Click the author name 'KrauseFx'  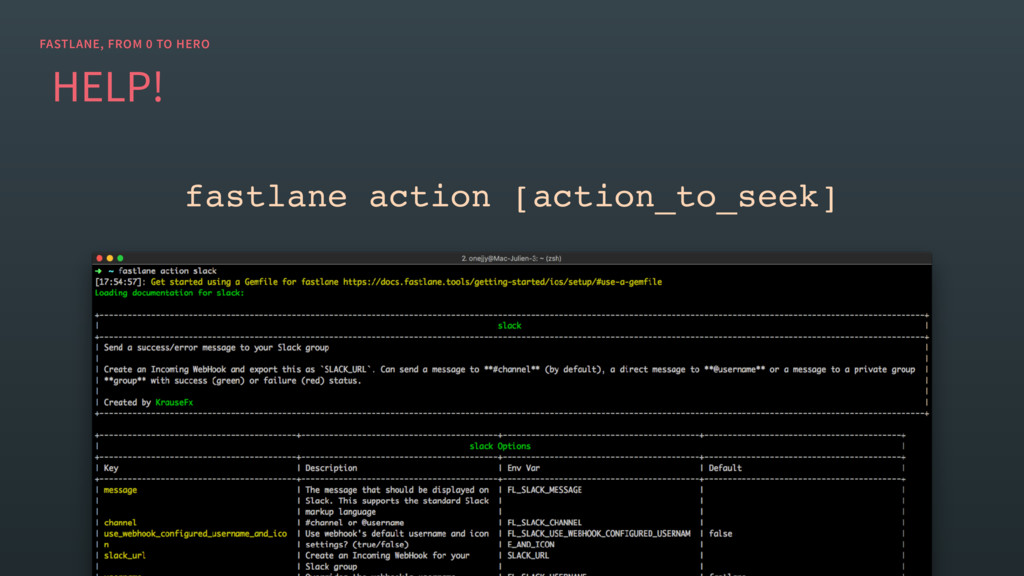pos(174,403)
